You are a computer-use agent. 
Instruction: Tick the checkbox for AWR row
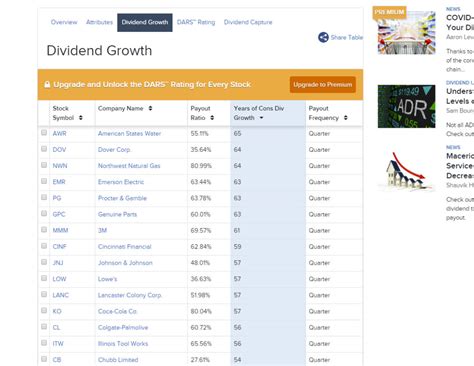[x=44, y=133]
